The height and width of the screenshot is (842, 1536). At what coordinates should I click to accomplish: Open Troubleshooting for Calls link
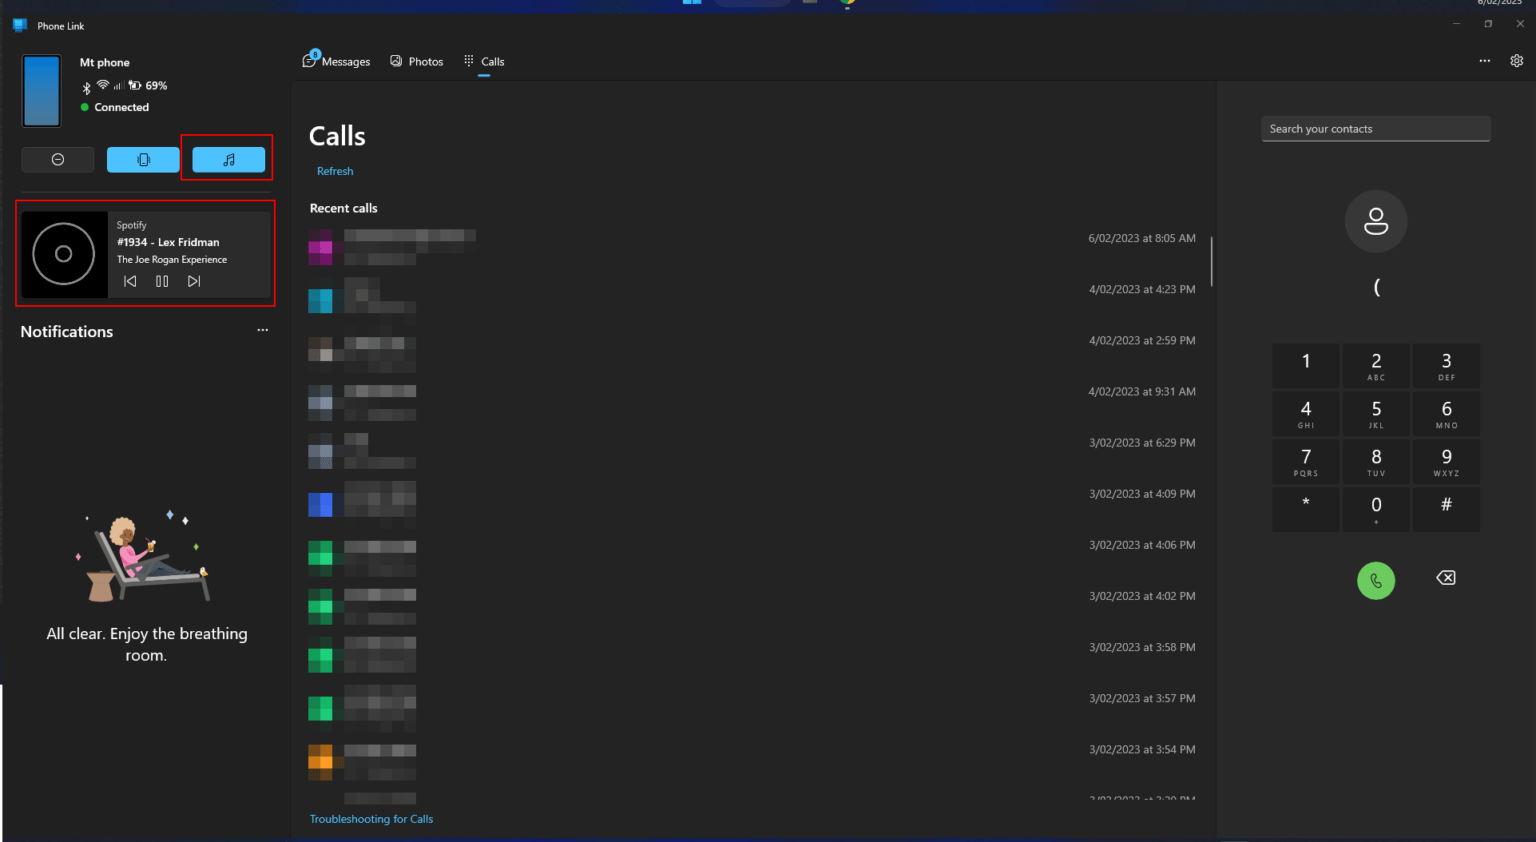point(371,819)
